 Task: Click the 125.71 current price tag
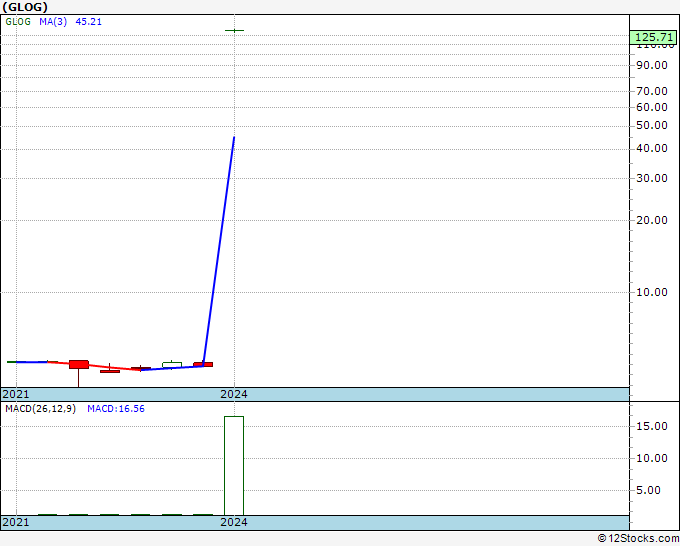tap(654, 37)
